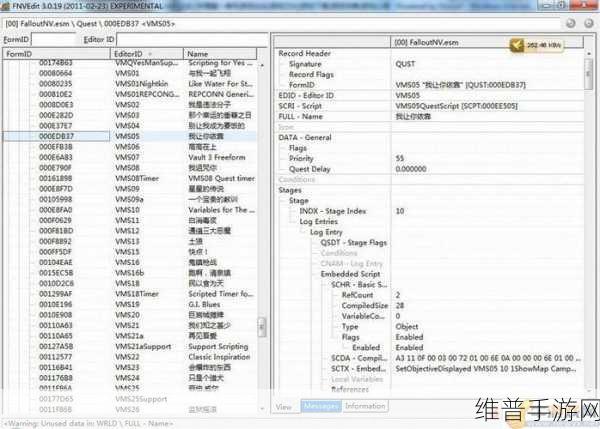Select record 000F8B92 VMS13
Image resolution: width=600 pixels, height=429 pixels.
coord(130,241)
